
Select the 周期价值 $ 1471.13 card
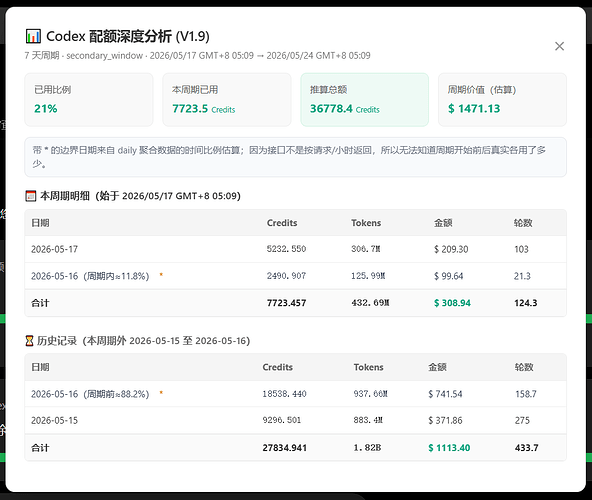coord(502,100)
